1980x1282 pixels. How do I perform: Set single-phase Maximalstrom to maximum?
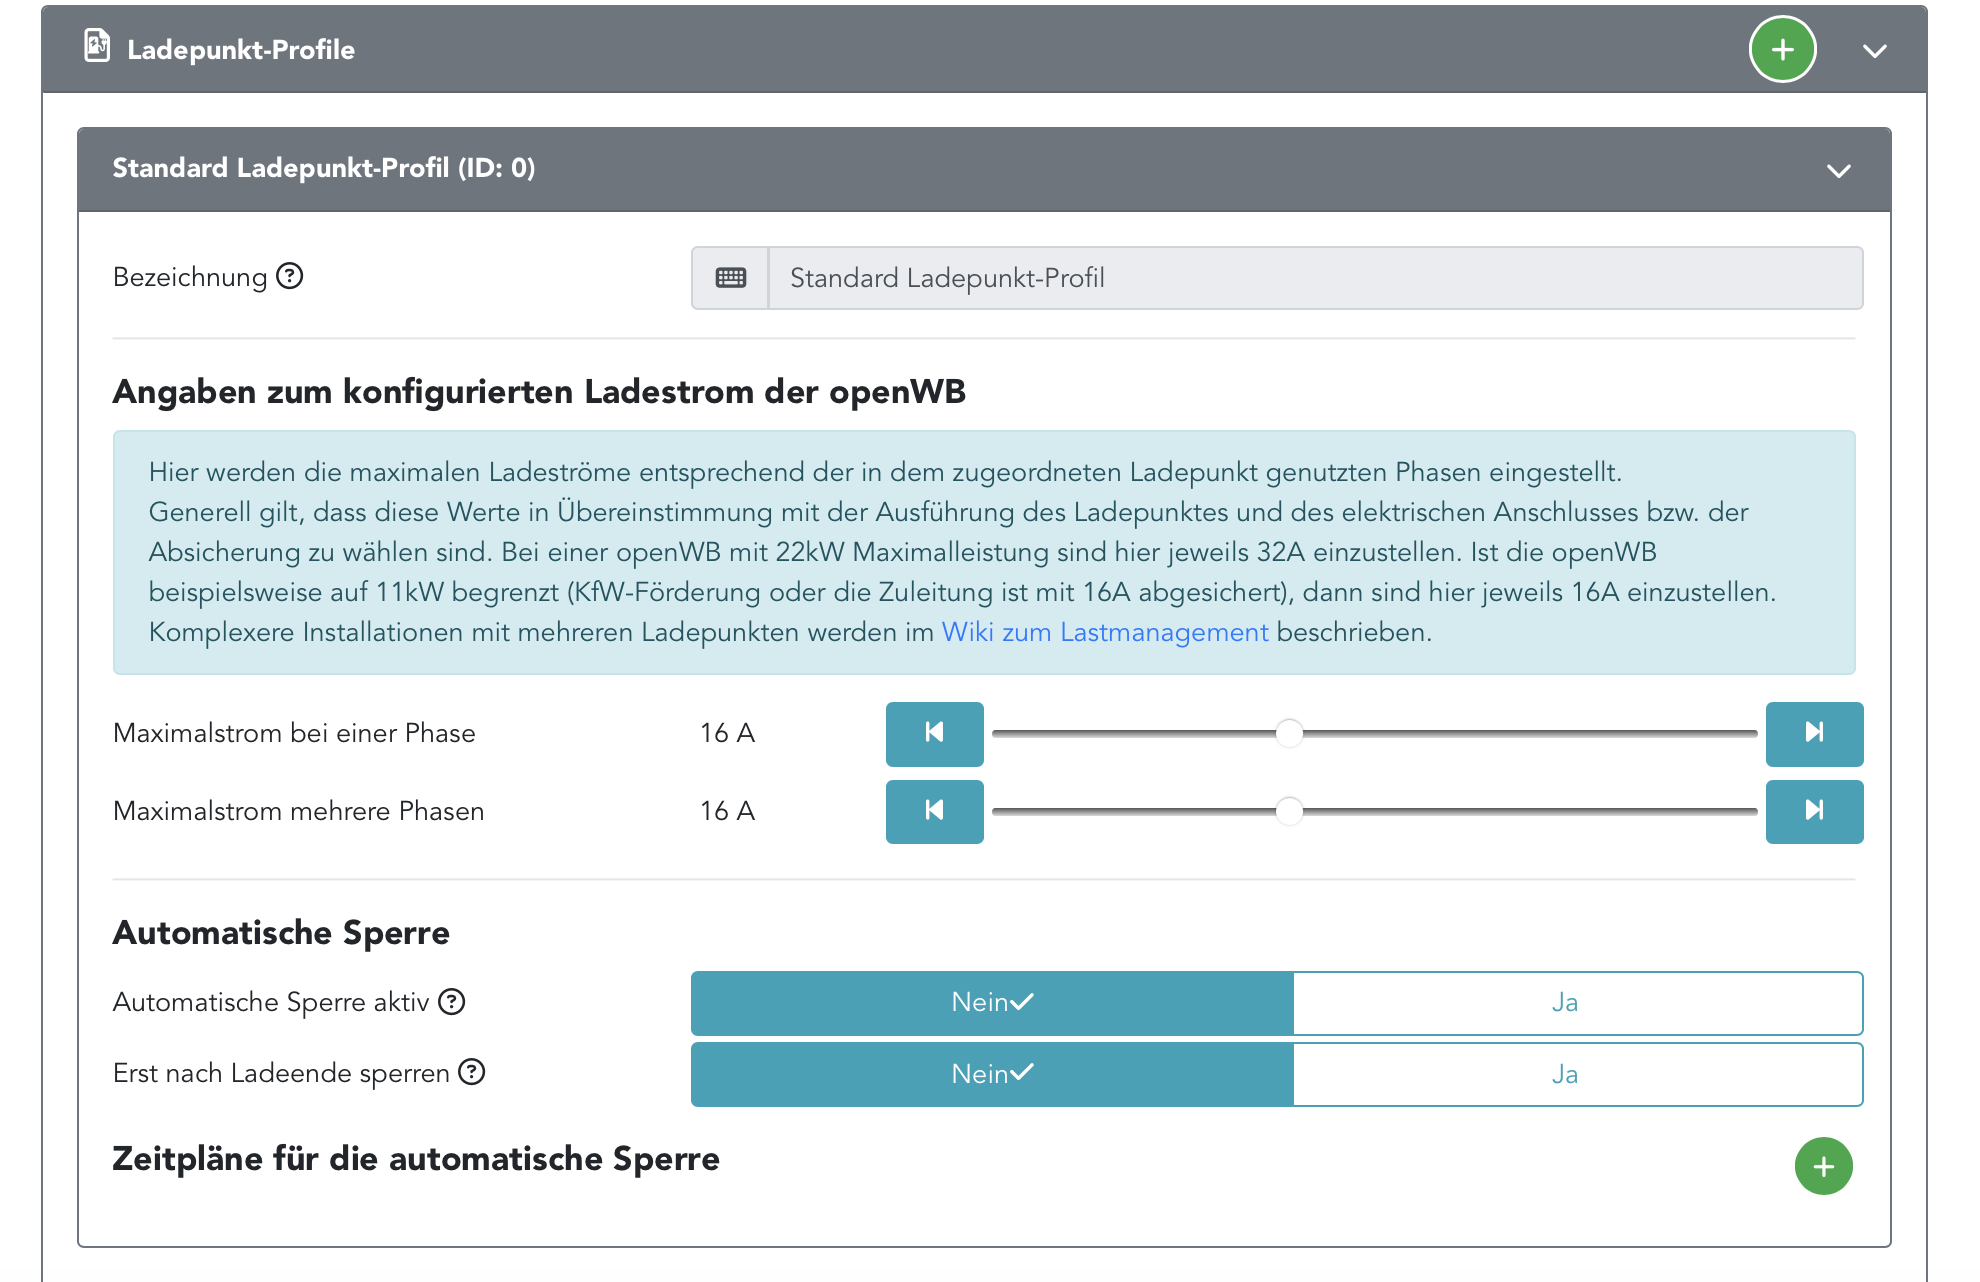point(1813,733)
